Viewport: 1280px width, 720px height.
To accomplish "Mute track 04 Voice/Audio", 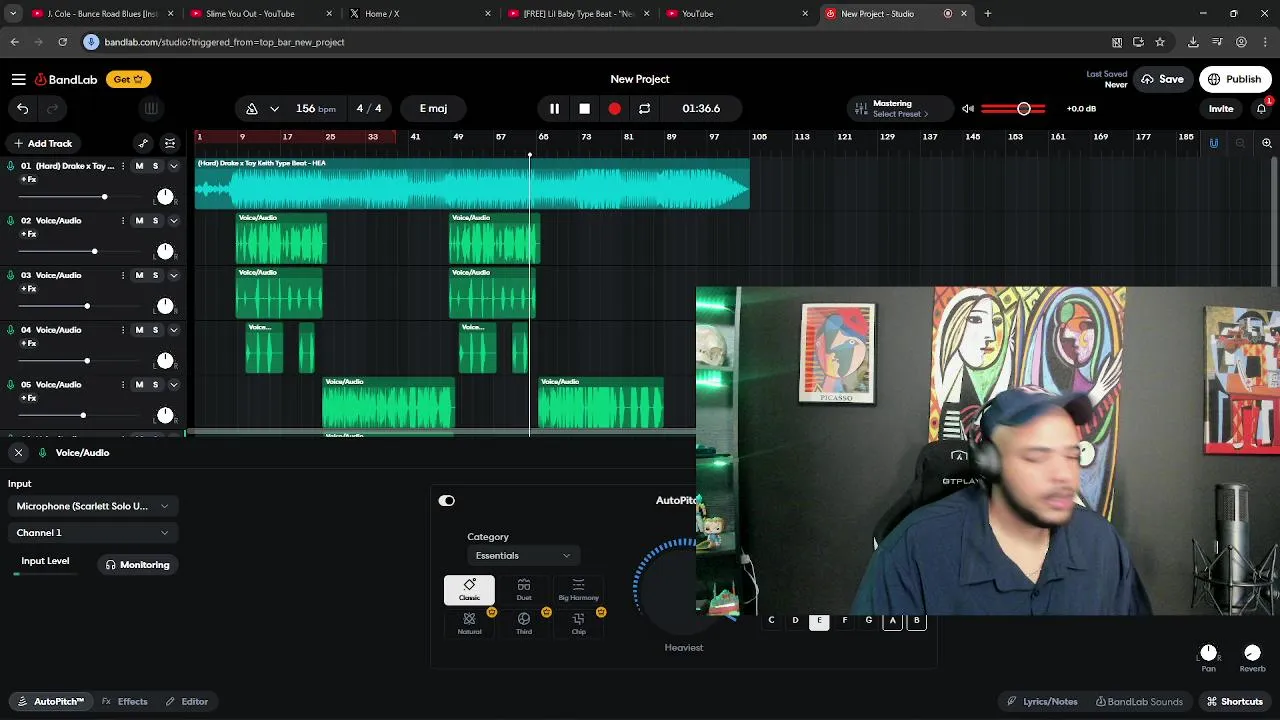I will (x=139, y=330).
